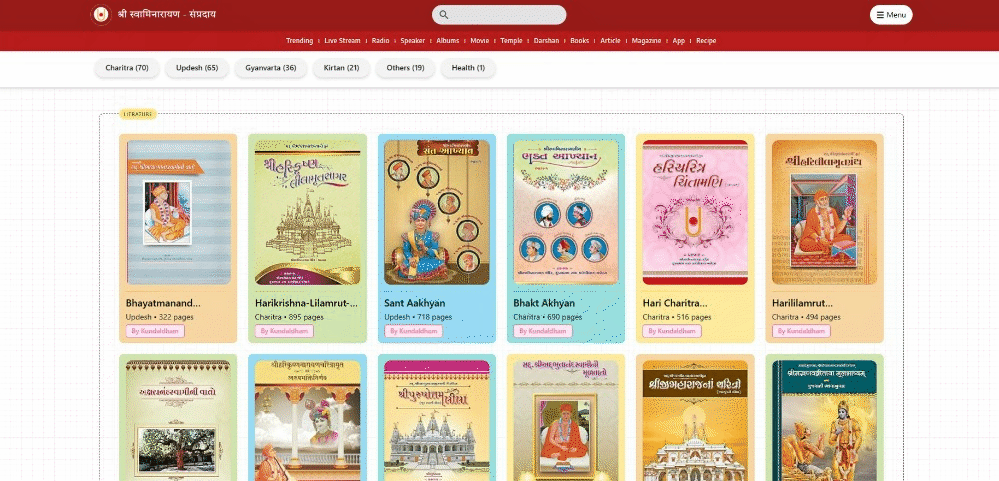Image resolution: width=999 pixels, height=481 pixels.
Task: Click the Swaminarayan site logo icon
Action: pos(101,15)
